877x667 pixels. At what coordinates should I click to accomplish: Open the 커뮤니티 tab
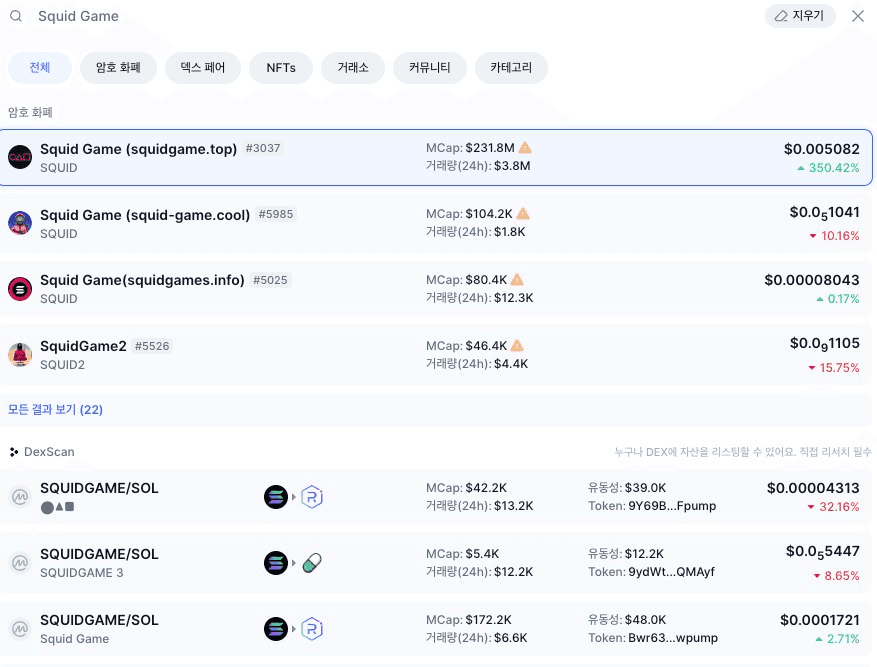click(x=430, y=68)
